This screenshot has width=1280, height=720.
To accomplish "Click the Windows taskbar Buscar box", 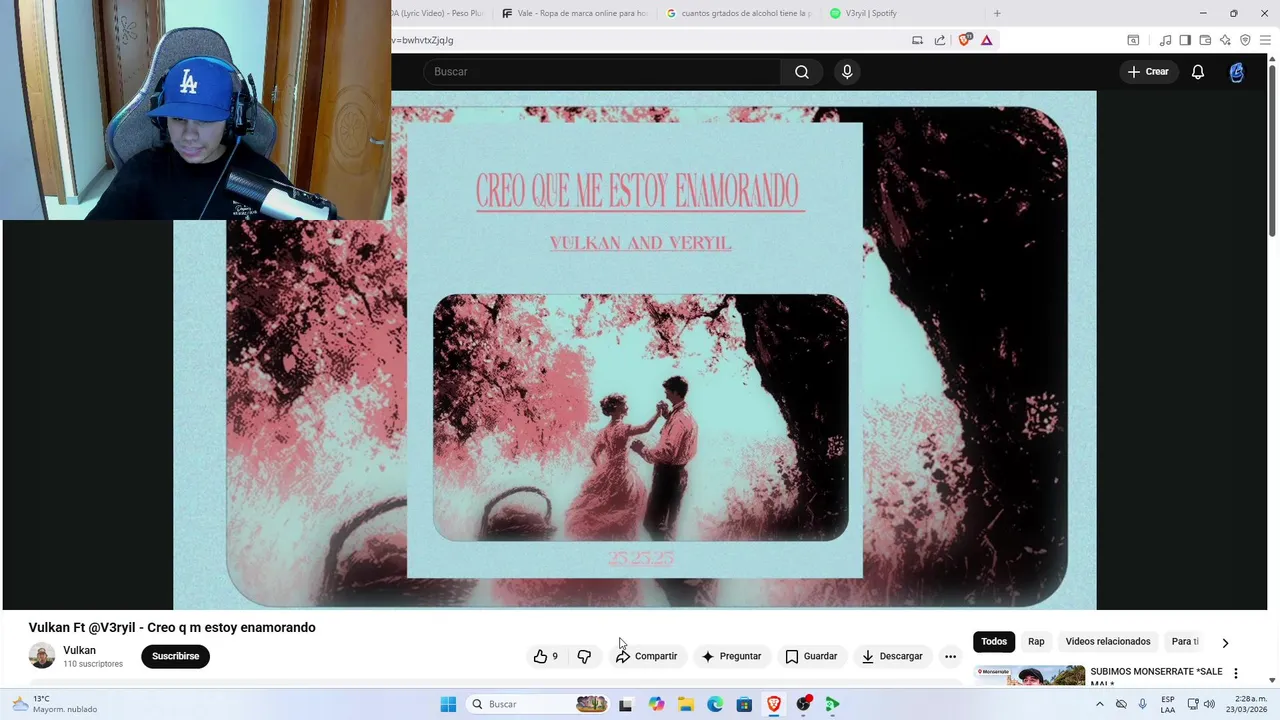I will click(x=538, y=704).
